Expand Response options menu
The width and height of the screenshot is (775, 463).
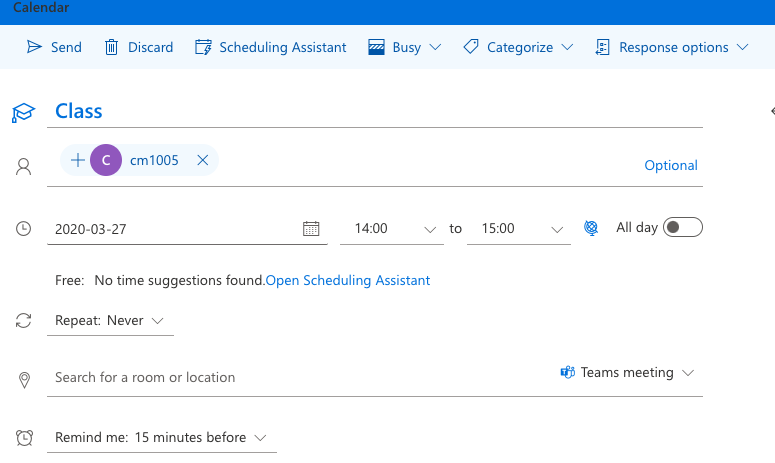pyautogui.click(x=671, y=47)
